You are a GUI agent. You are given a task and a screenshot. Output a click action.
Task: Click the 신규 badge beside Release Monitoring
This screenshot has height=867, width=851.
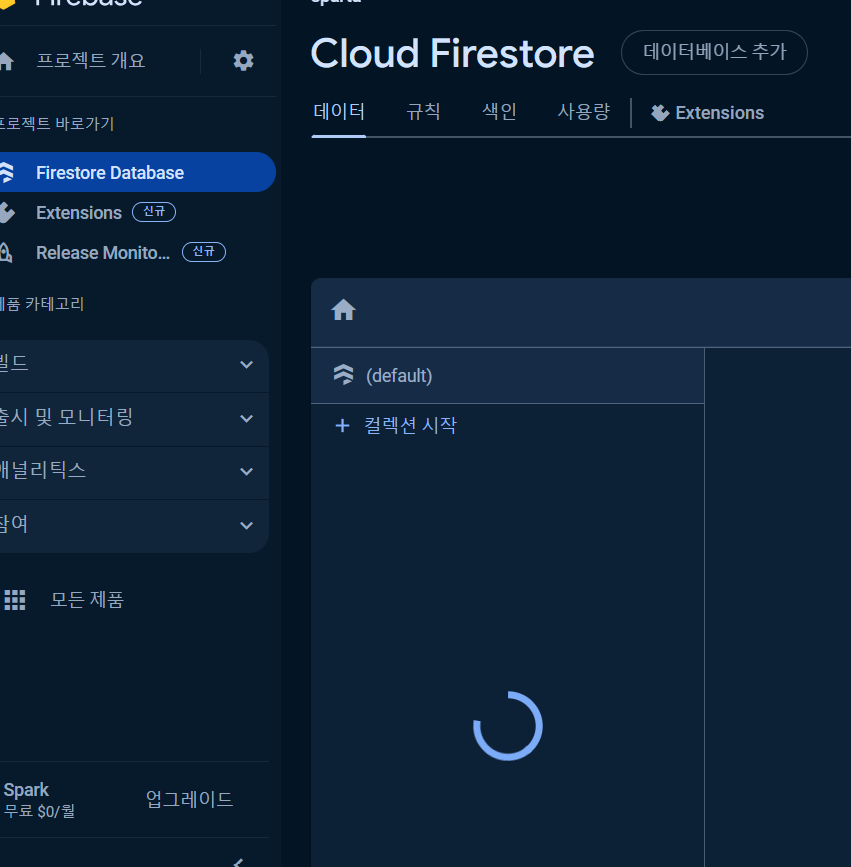pos(203,252)
